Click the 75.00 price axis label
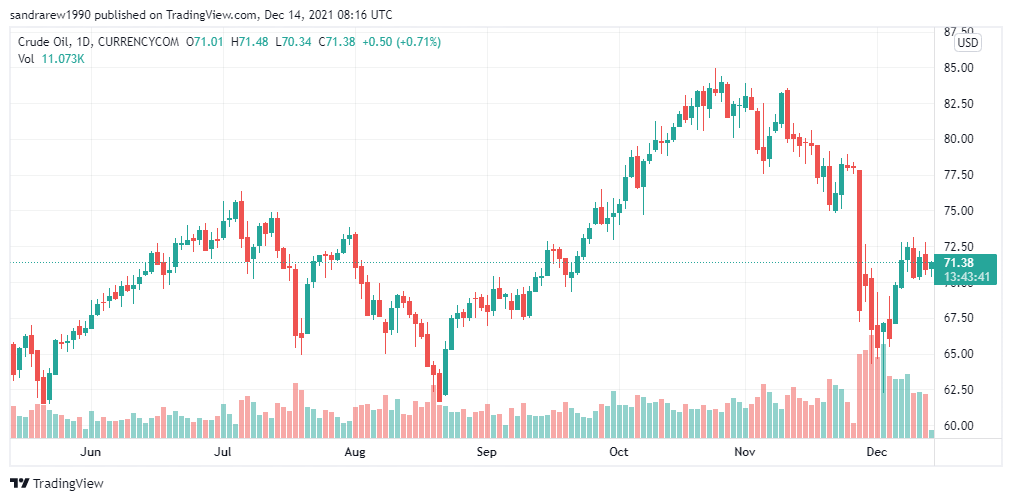 click(x=958, y=210)
